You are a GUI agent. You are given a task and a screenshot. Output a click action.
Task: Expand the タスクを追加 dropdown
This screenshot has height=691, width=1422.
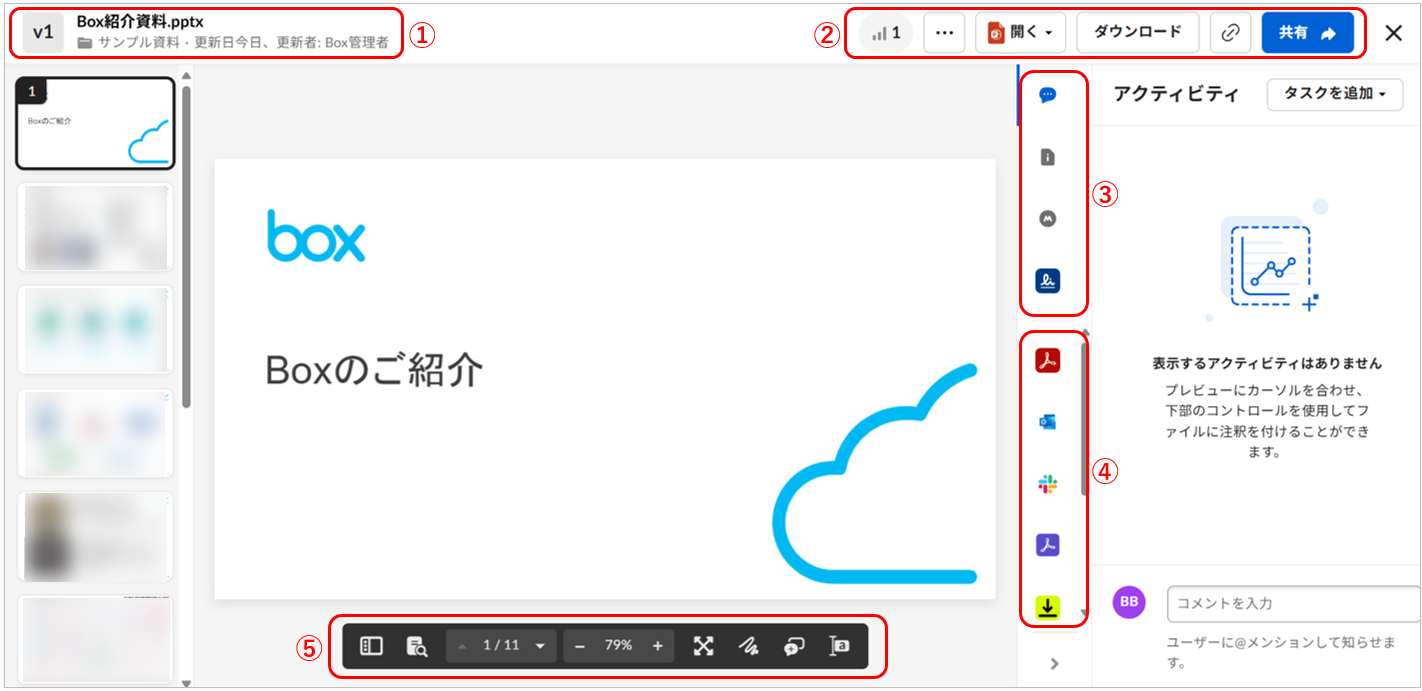(1334, 94)
